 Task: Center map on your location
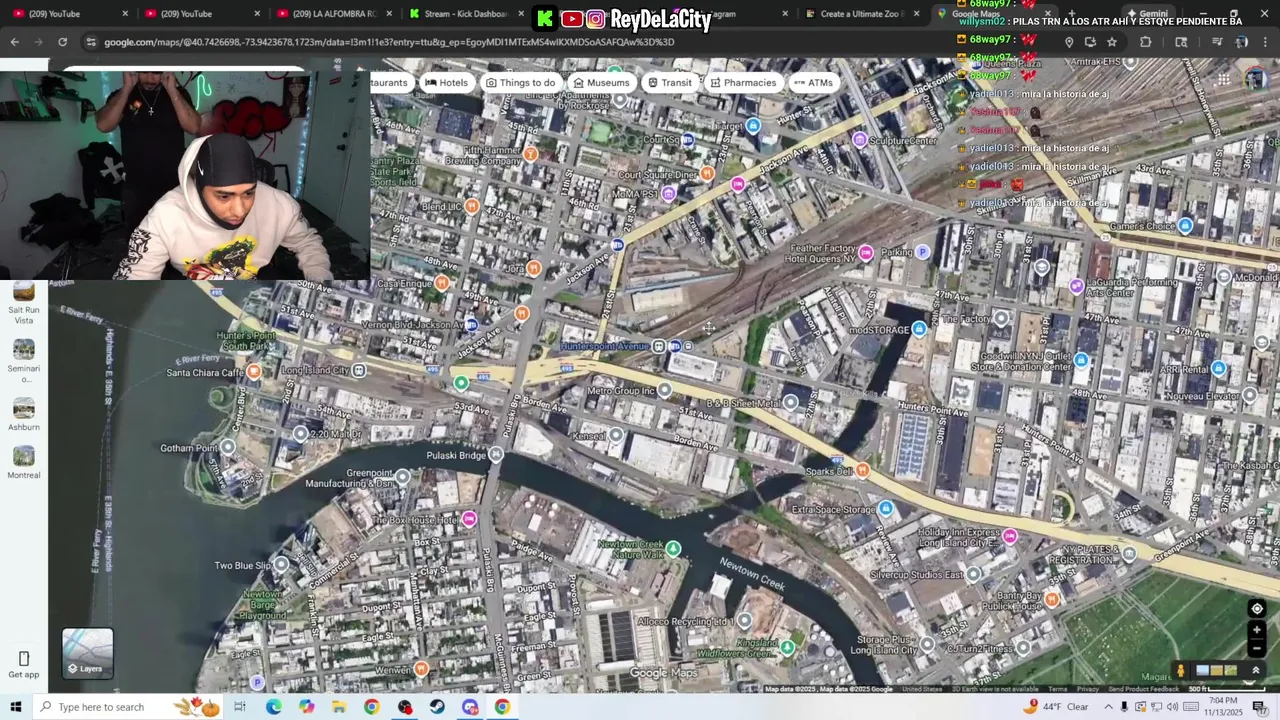pyautogui.click(x=1257, y=609)
